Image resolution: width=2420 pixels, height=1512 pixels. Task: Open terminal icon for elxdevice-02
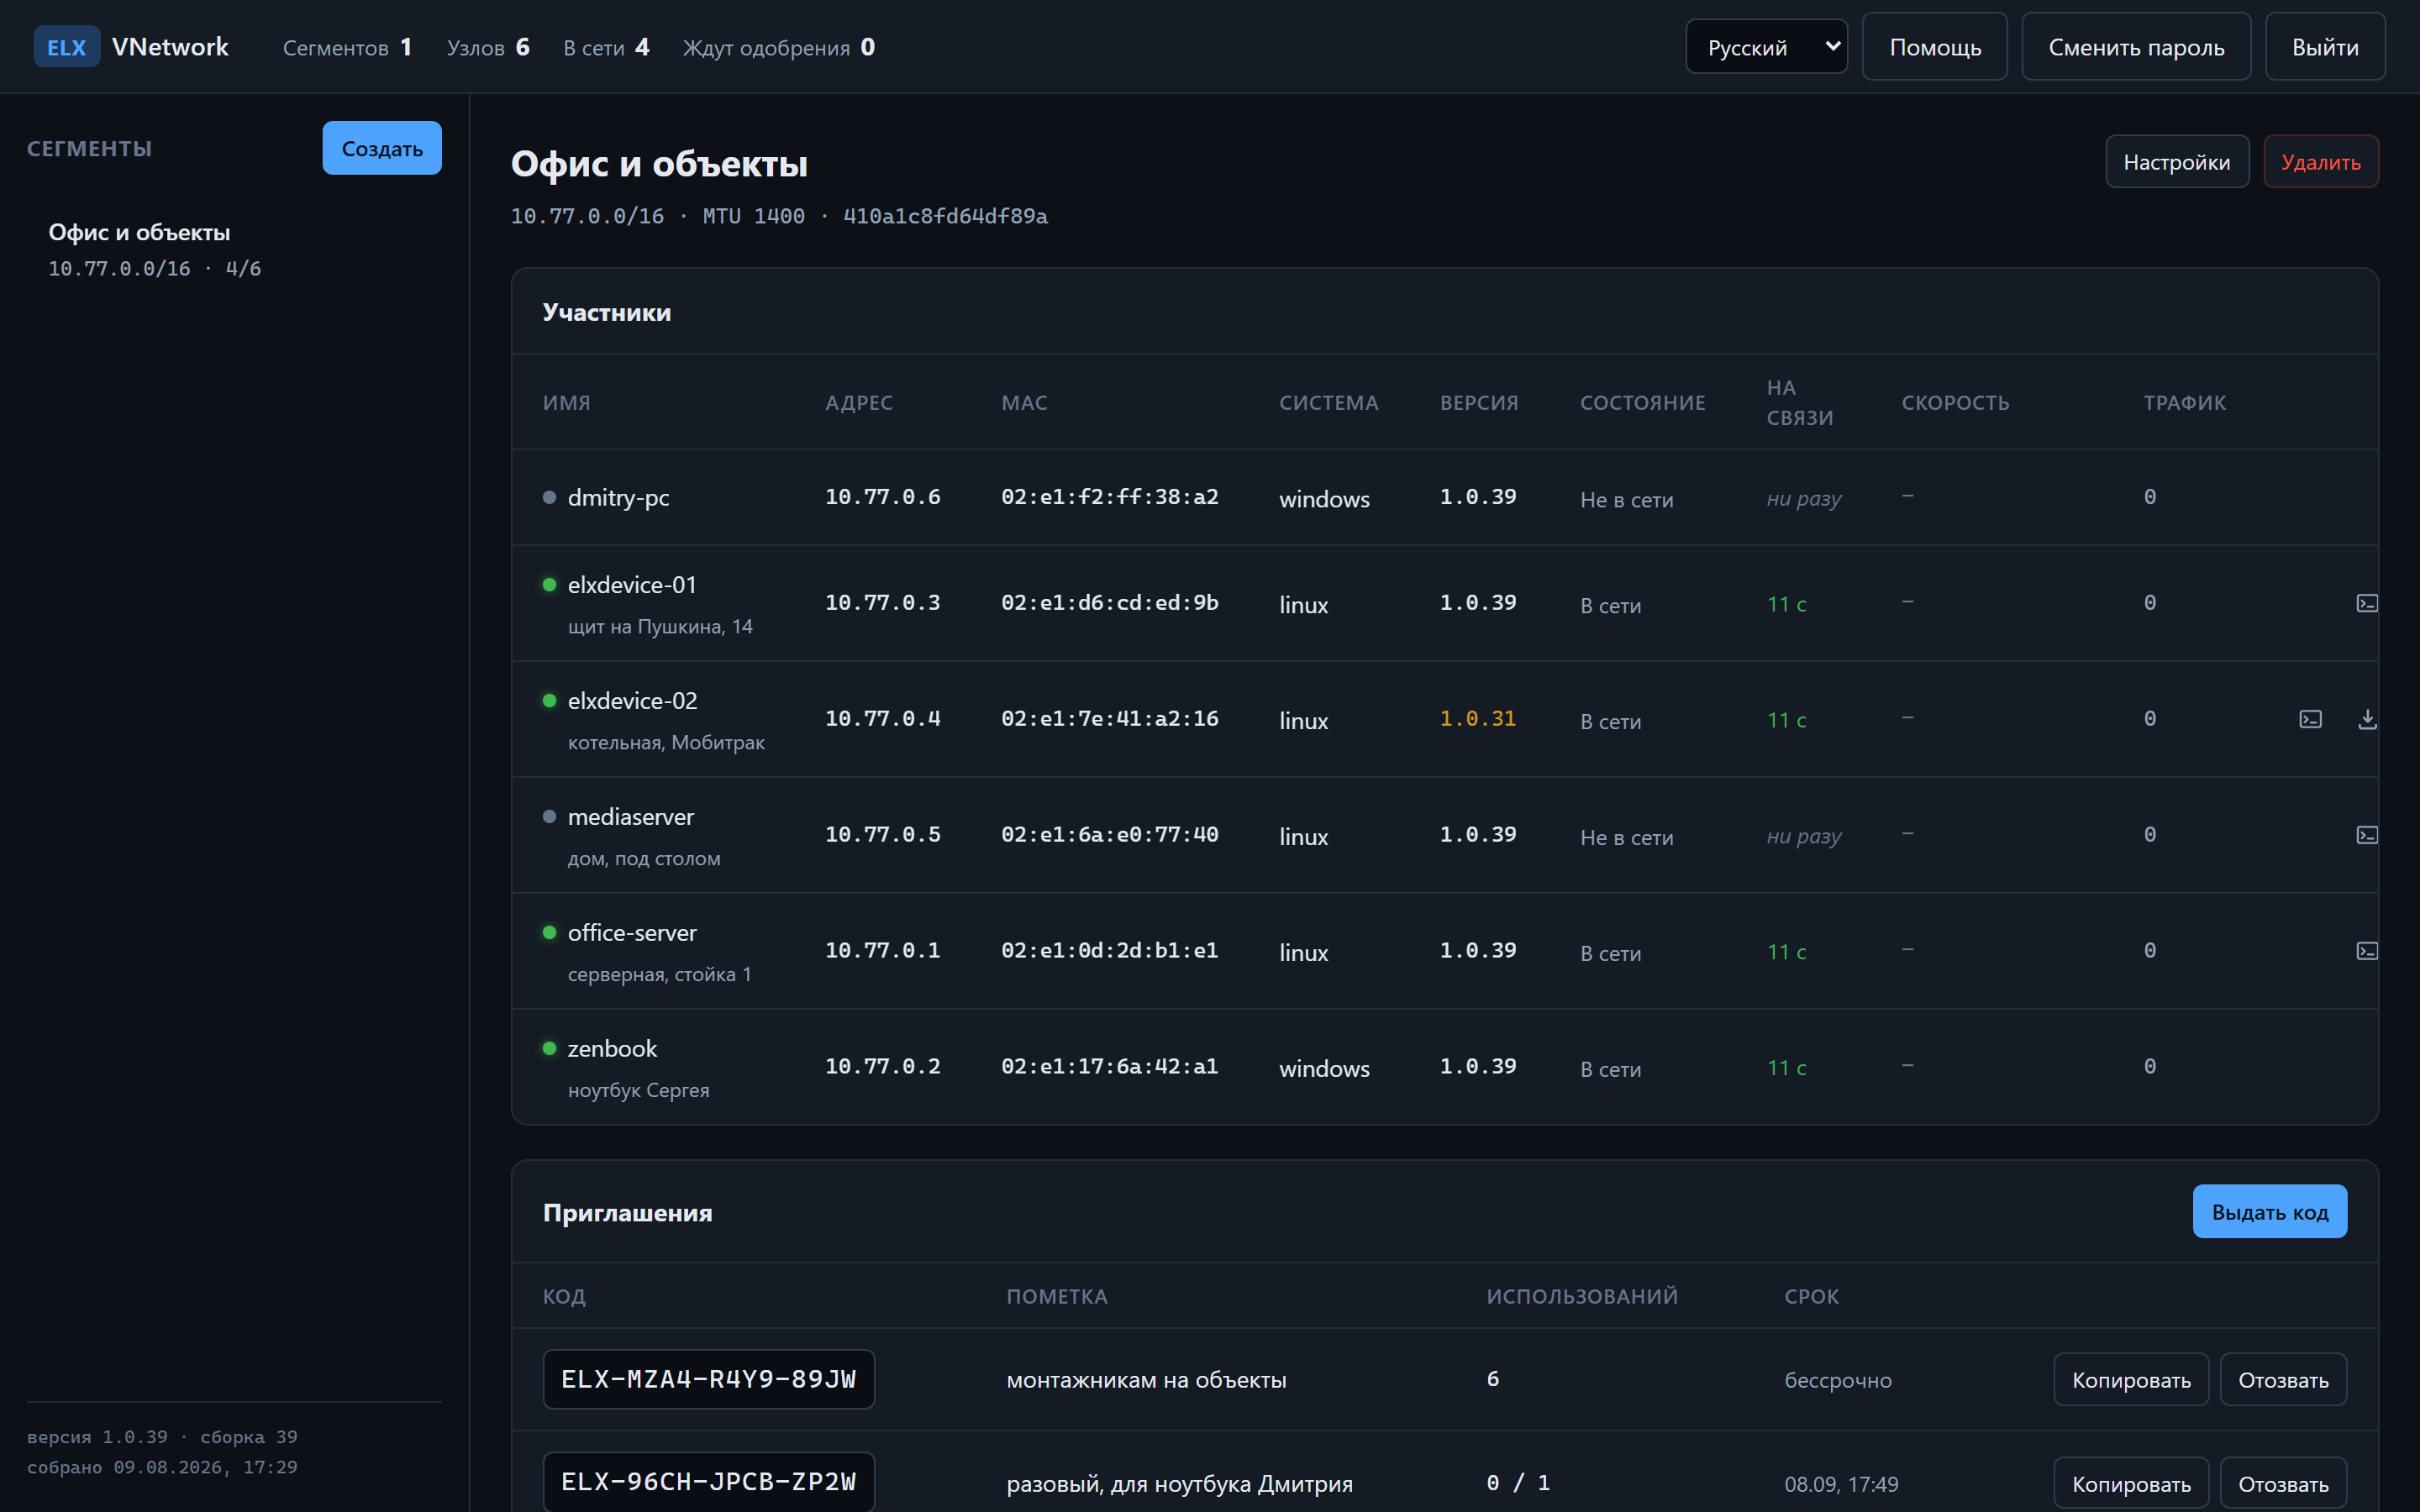[x=2310, y=719]
